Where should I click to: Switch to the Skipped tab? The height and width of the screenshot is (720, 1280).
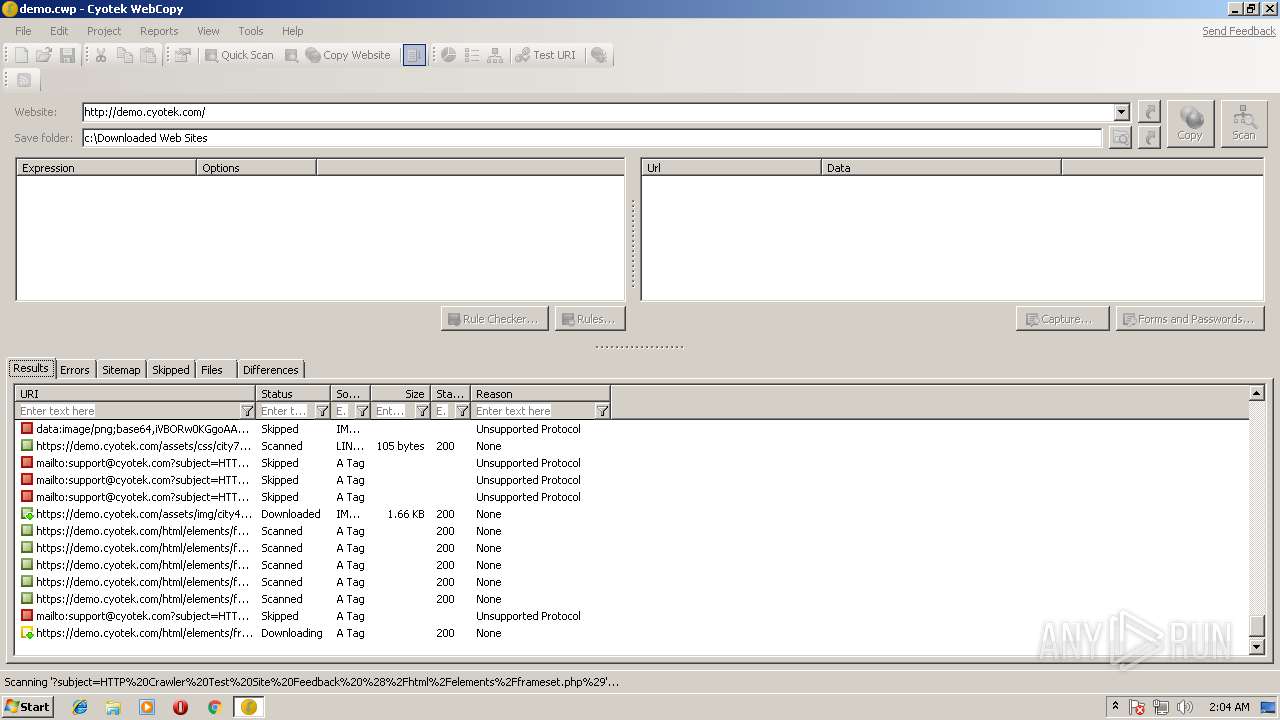(x=170, y=370)
